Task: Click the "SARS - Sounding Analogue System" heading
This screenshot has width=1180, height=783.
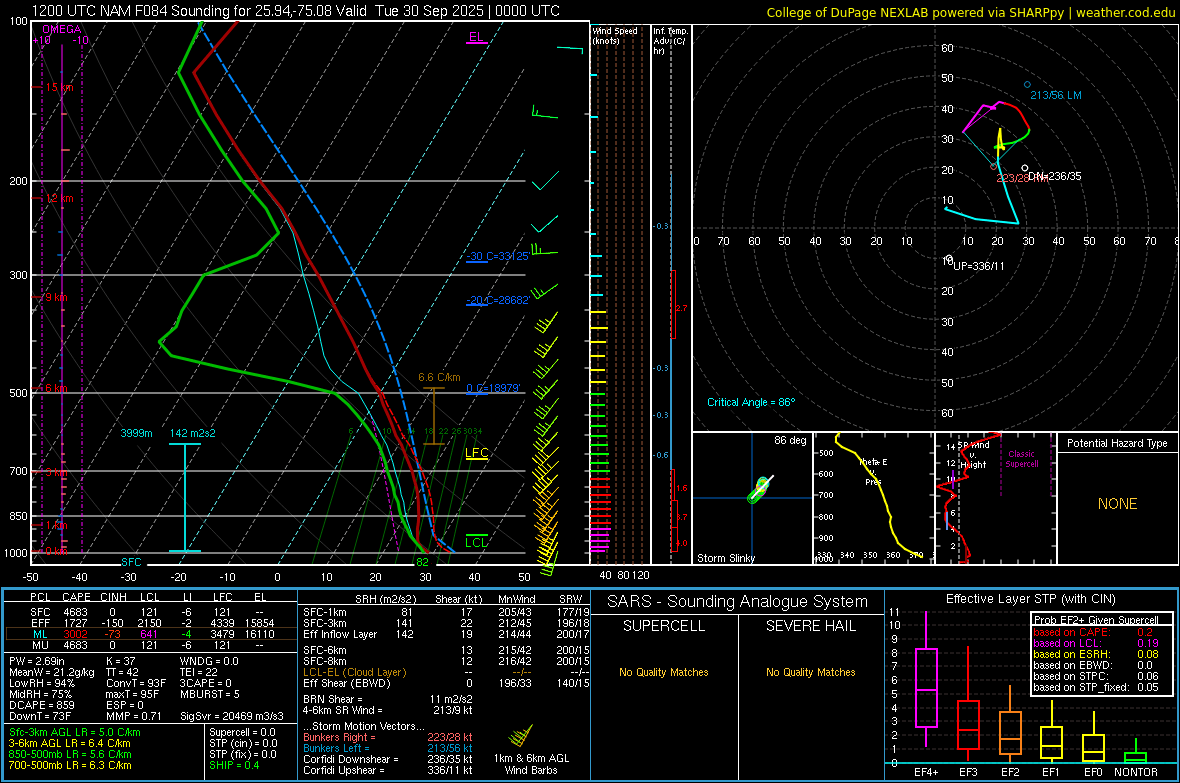Action: (x=737, y=602)
